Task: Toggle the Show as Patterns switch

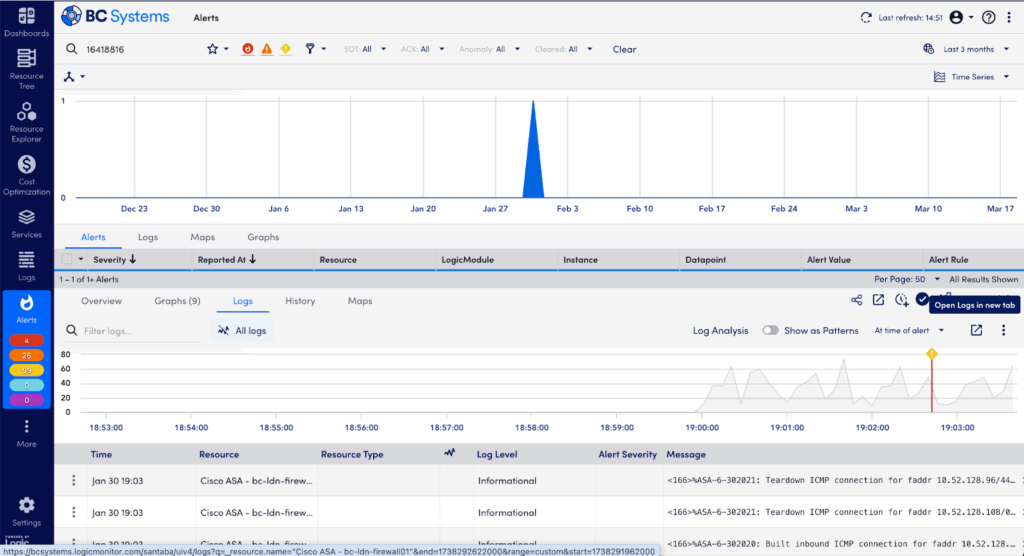Action: point(771,331)
